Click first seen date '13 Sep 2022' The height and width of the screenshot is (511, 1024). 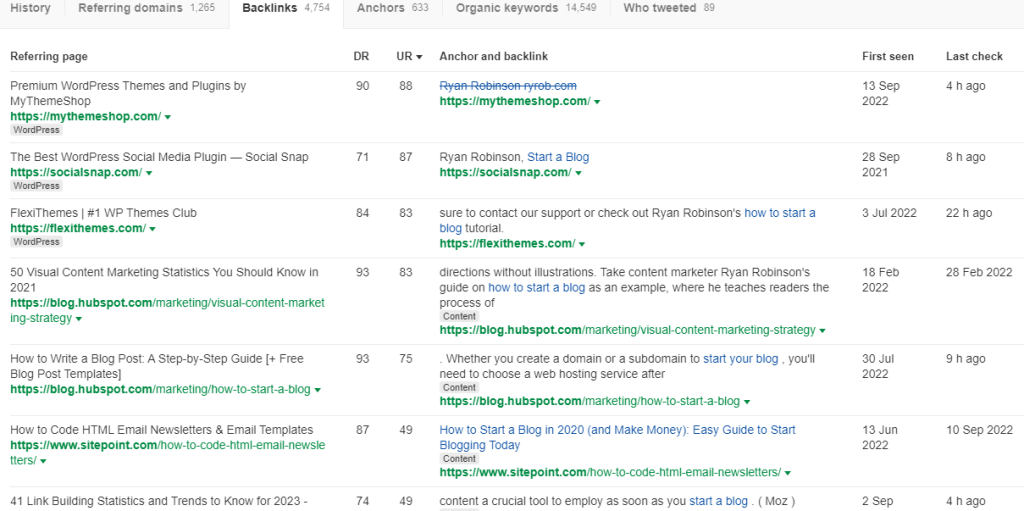pyautogui.click(x=880, y=93)
